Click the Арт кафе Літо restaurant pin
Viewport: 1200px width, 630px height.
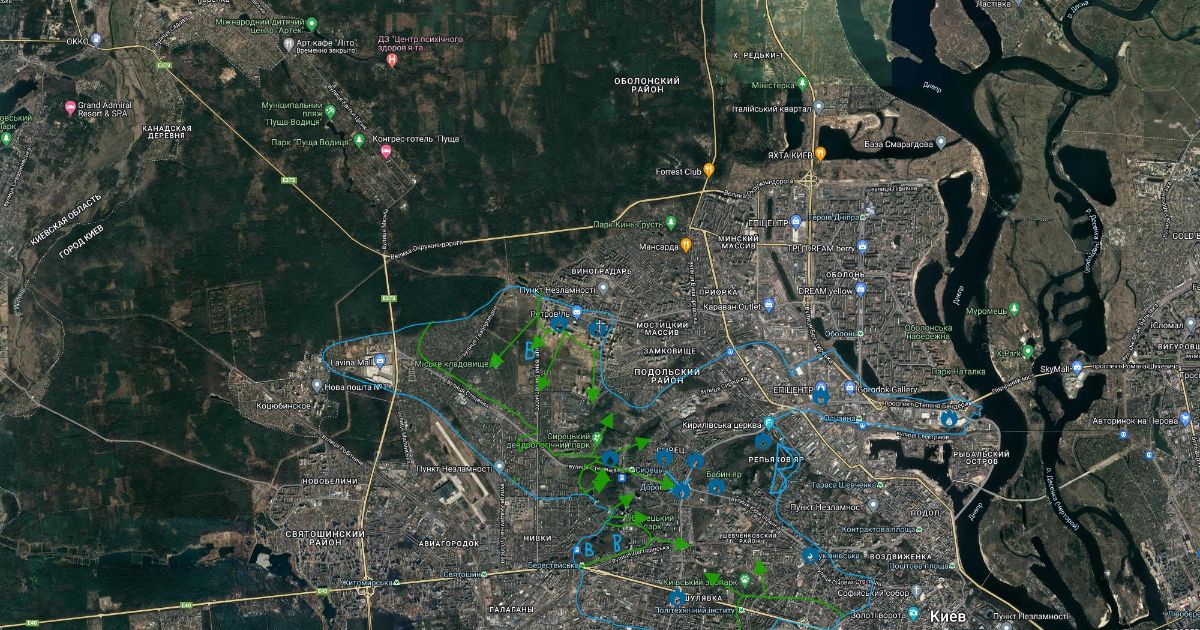point(287,45)
